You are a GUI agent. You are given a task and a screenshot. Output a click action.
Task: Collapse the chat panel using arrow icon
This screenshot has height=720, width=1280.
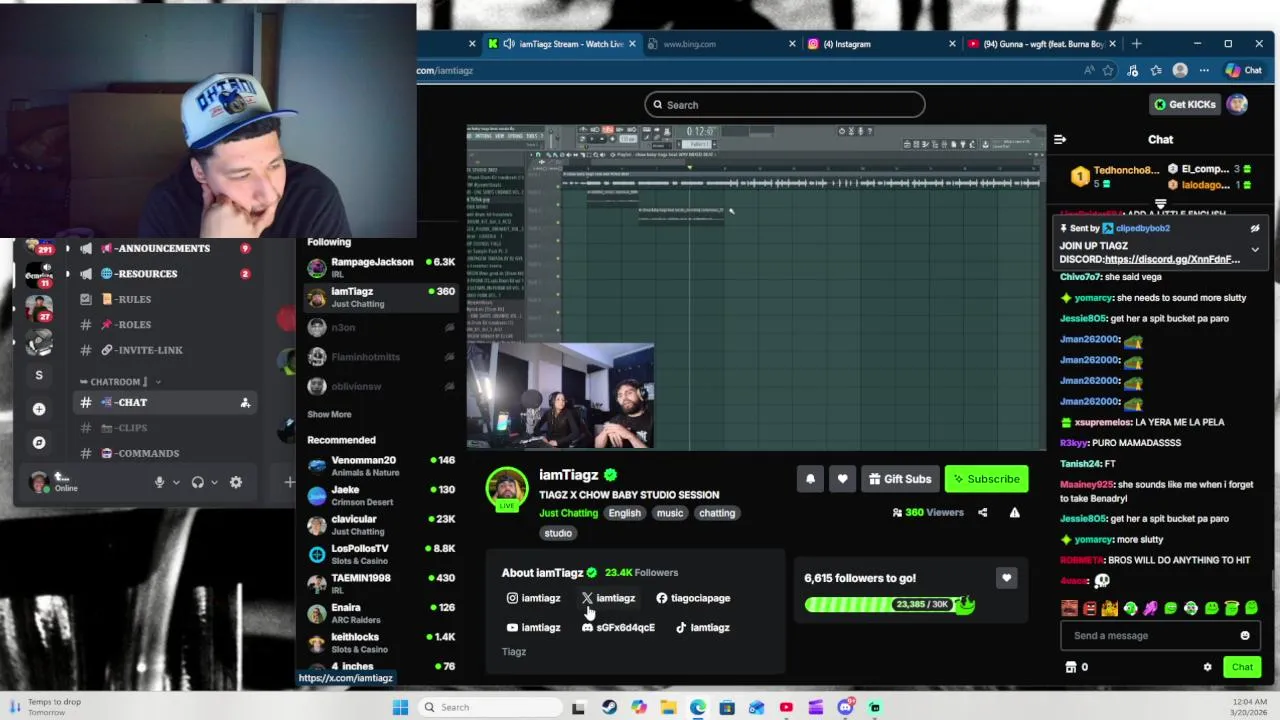pos(1060,139)
